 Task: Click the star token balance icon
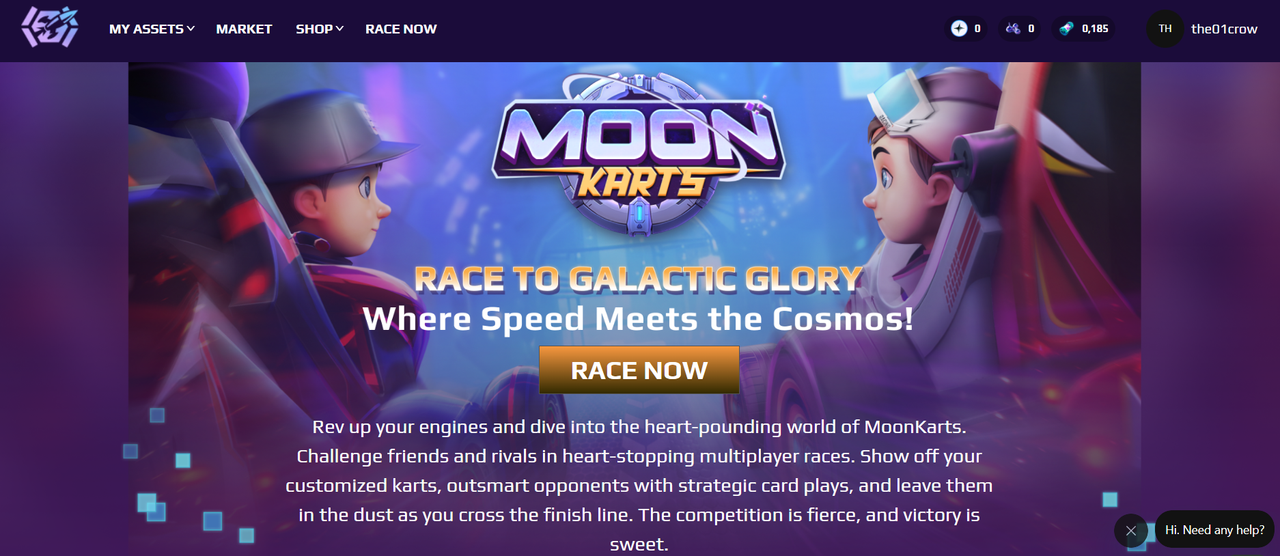[959, 29]
